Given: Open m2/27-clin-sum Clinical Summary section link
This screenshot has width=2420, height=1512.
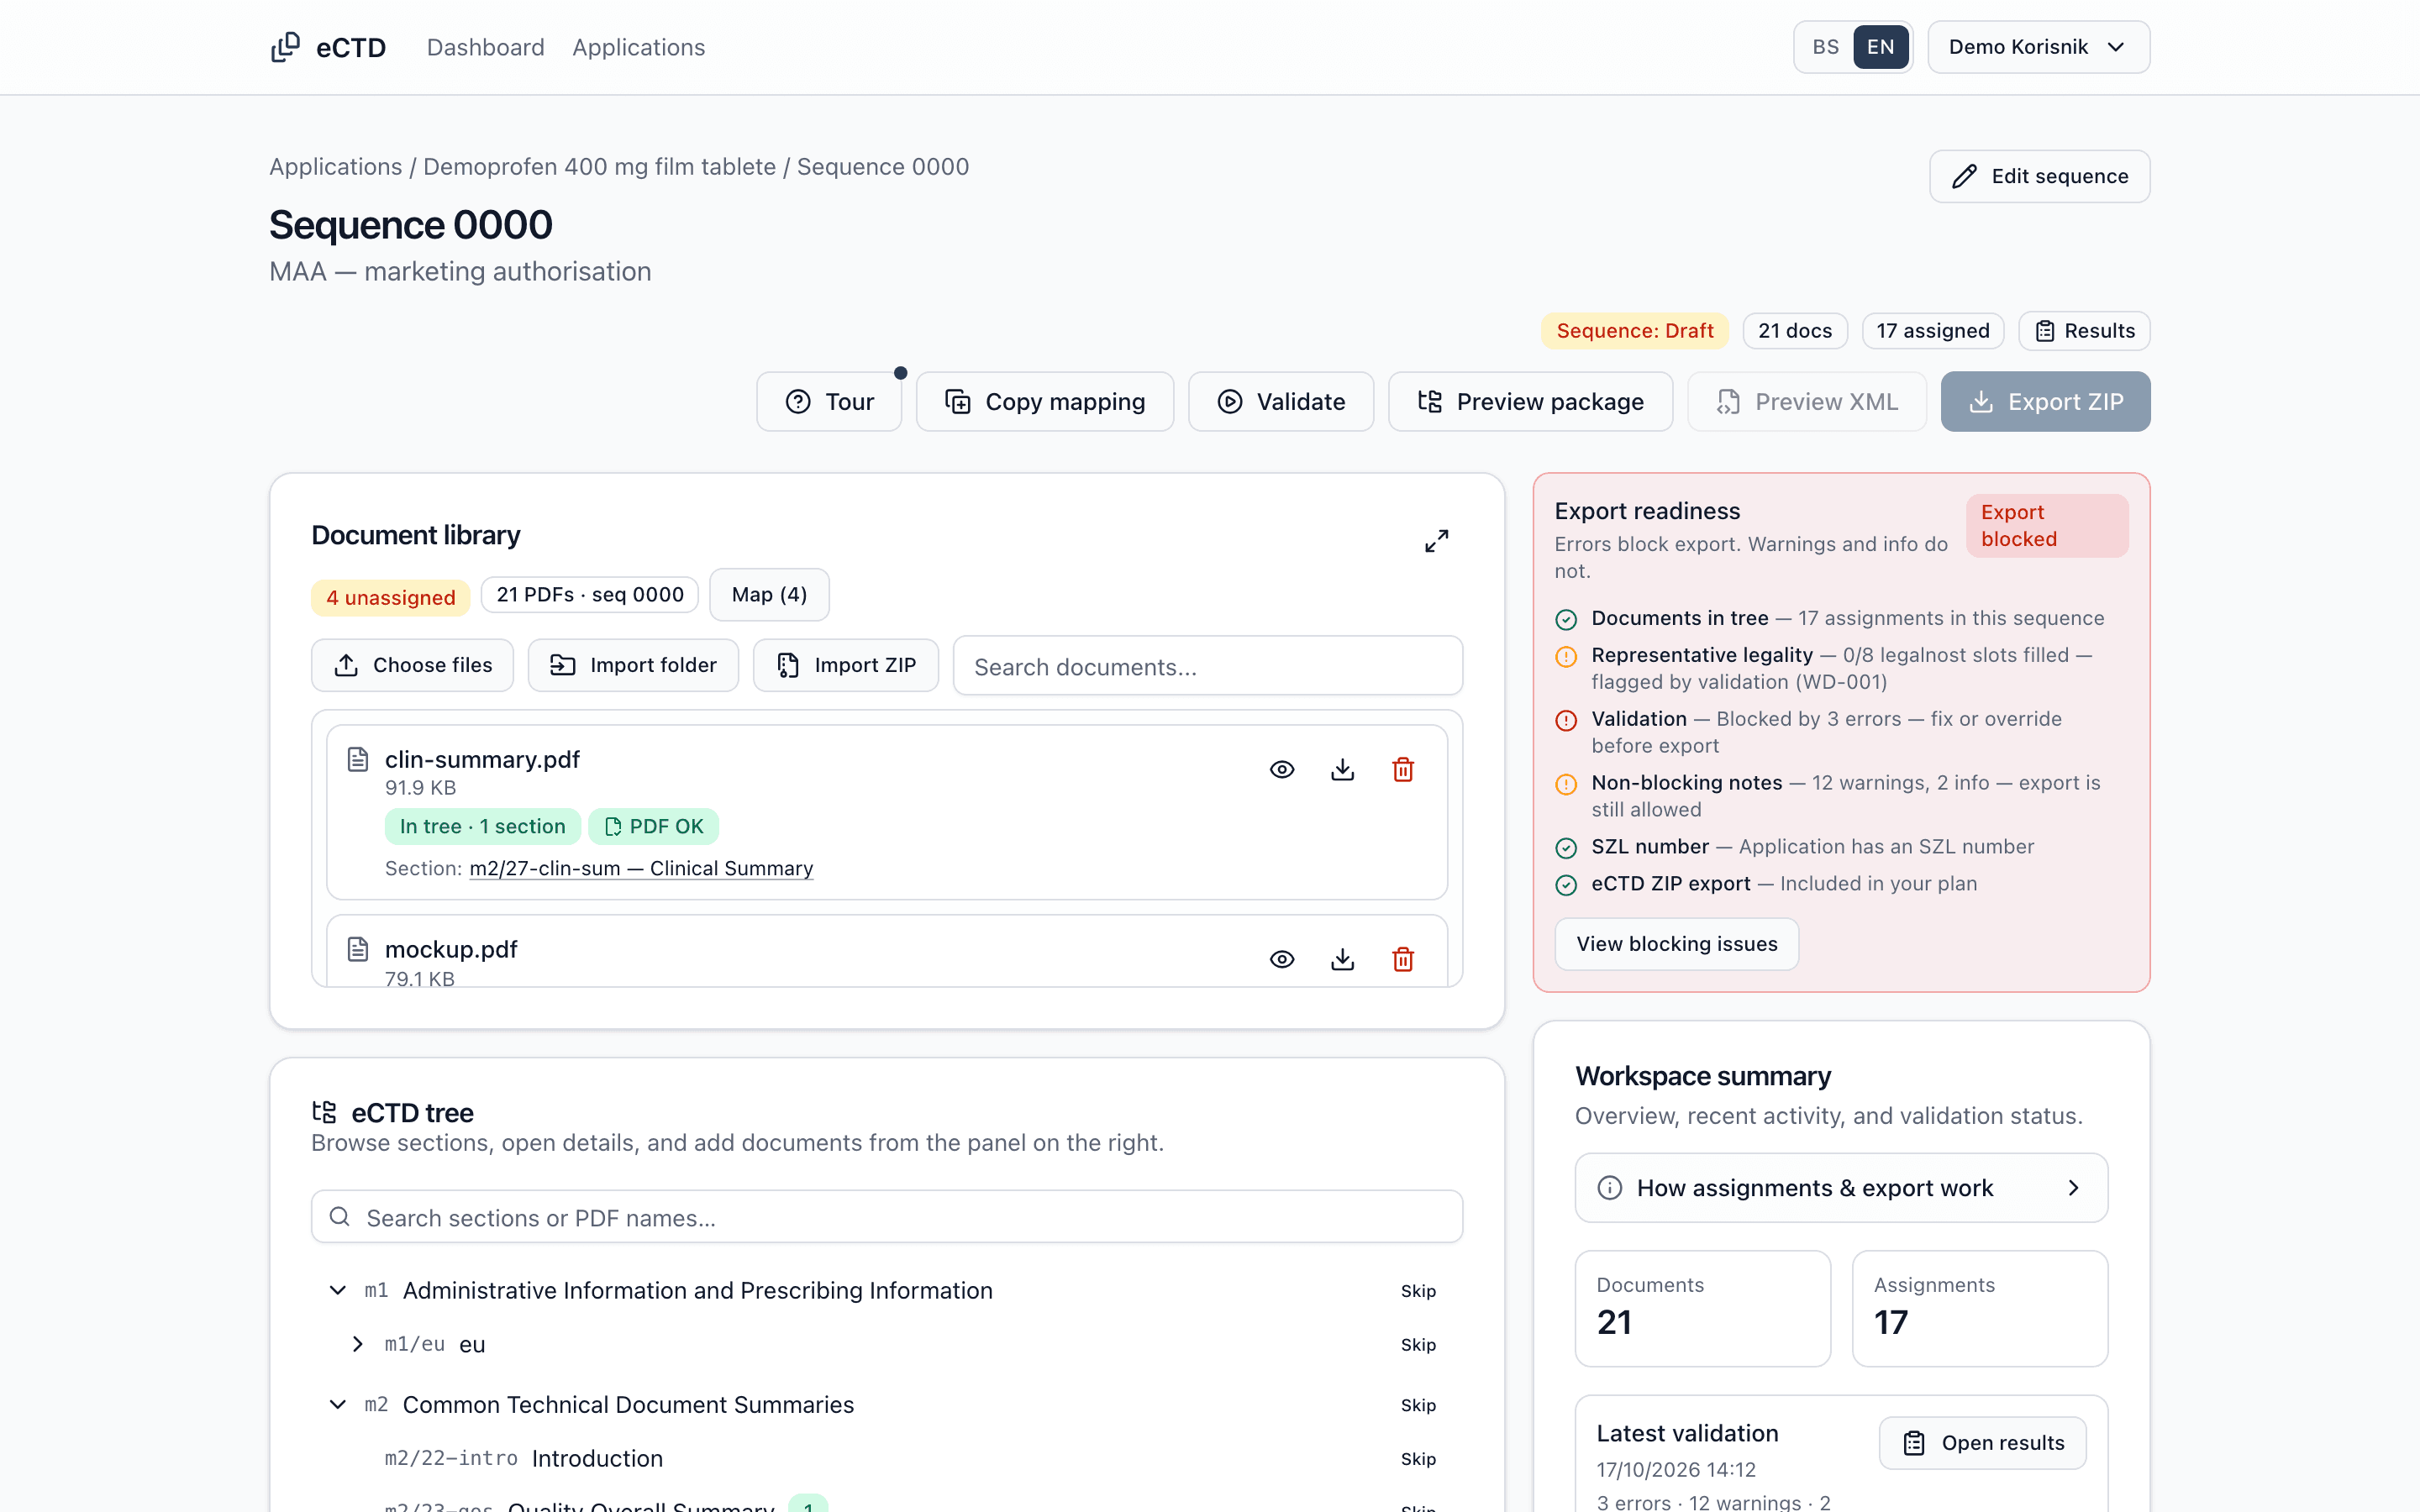Looking at the screenshot, I should pyautogui.click(x=641, y=868).
